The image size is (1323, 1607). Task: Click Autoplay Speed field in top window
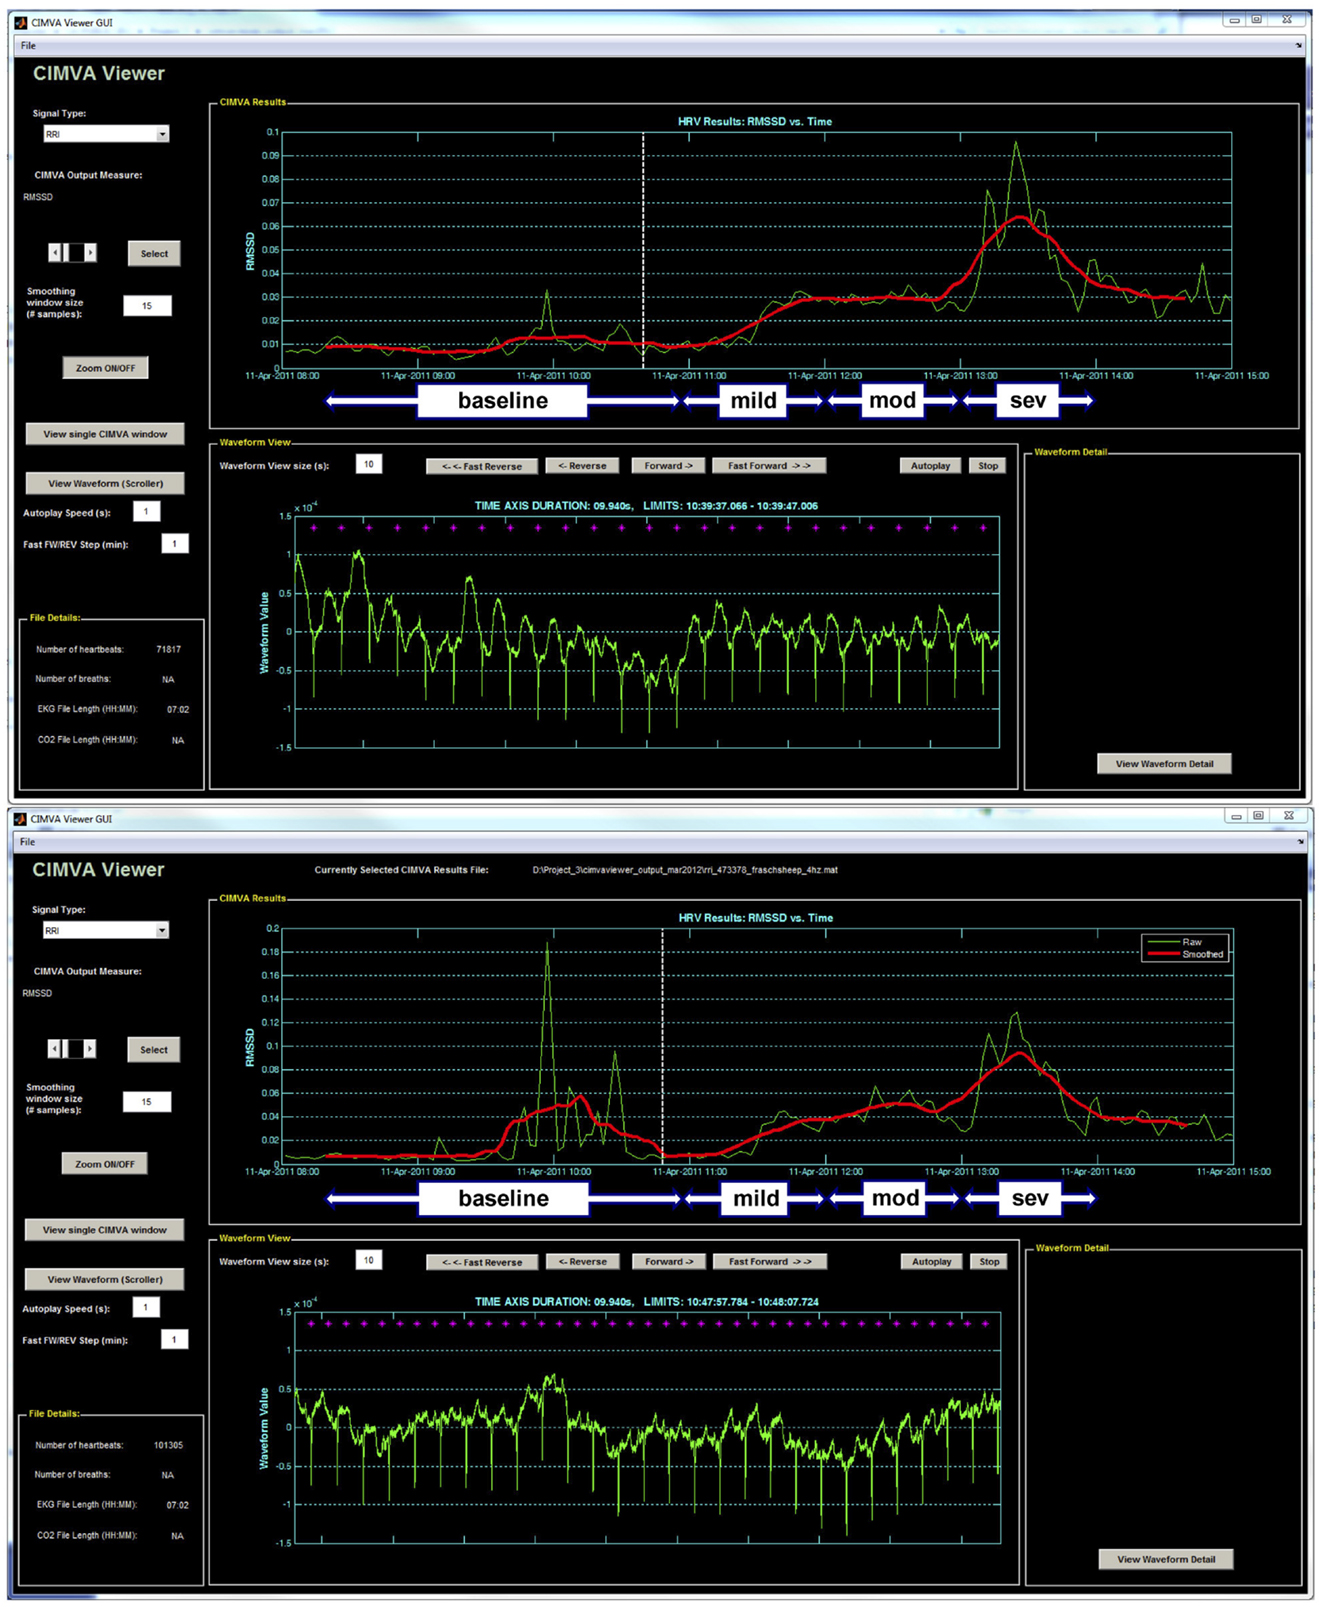click(146, 512)
